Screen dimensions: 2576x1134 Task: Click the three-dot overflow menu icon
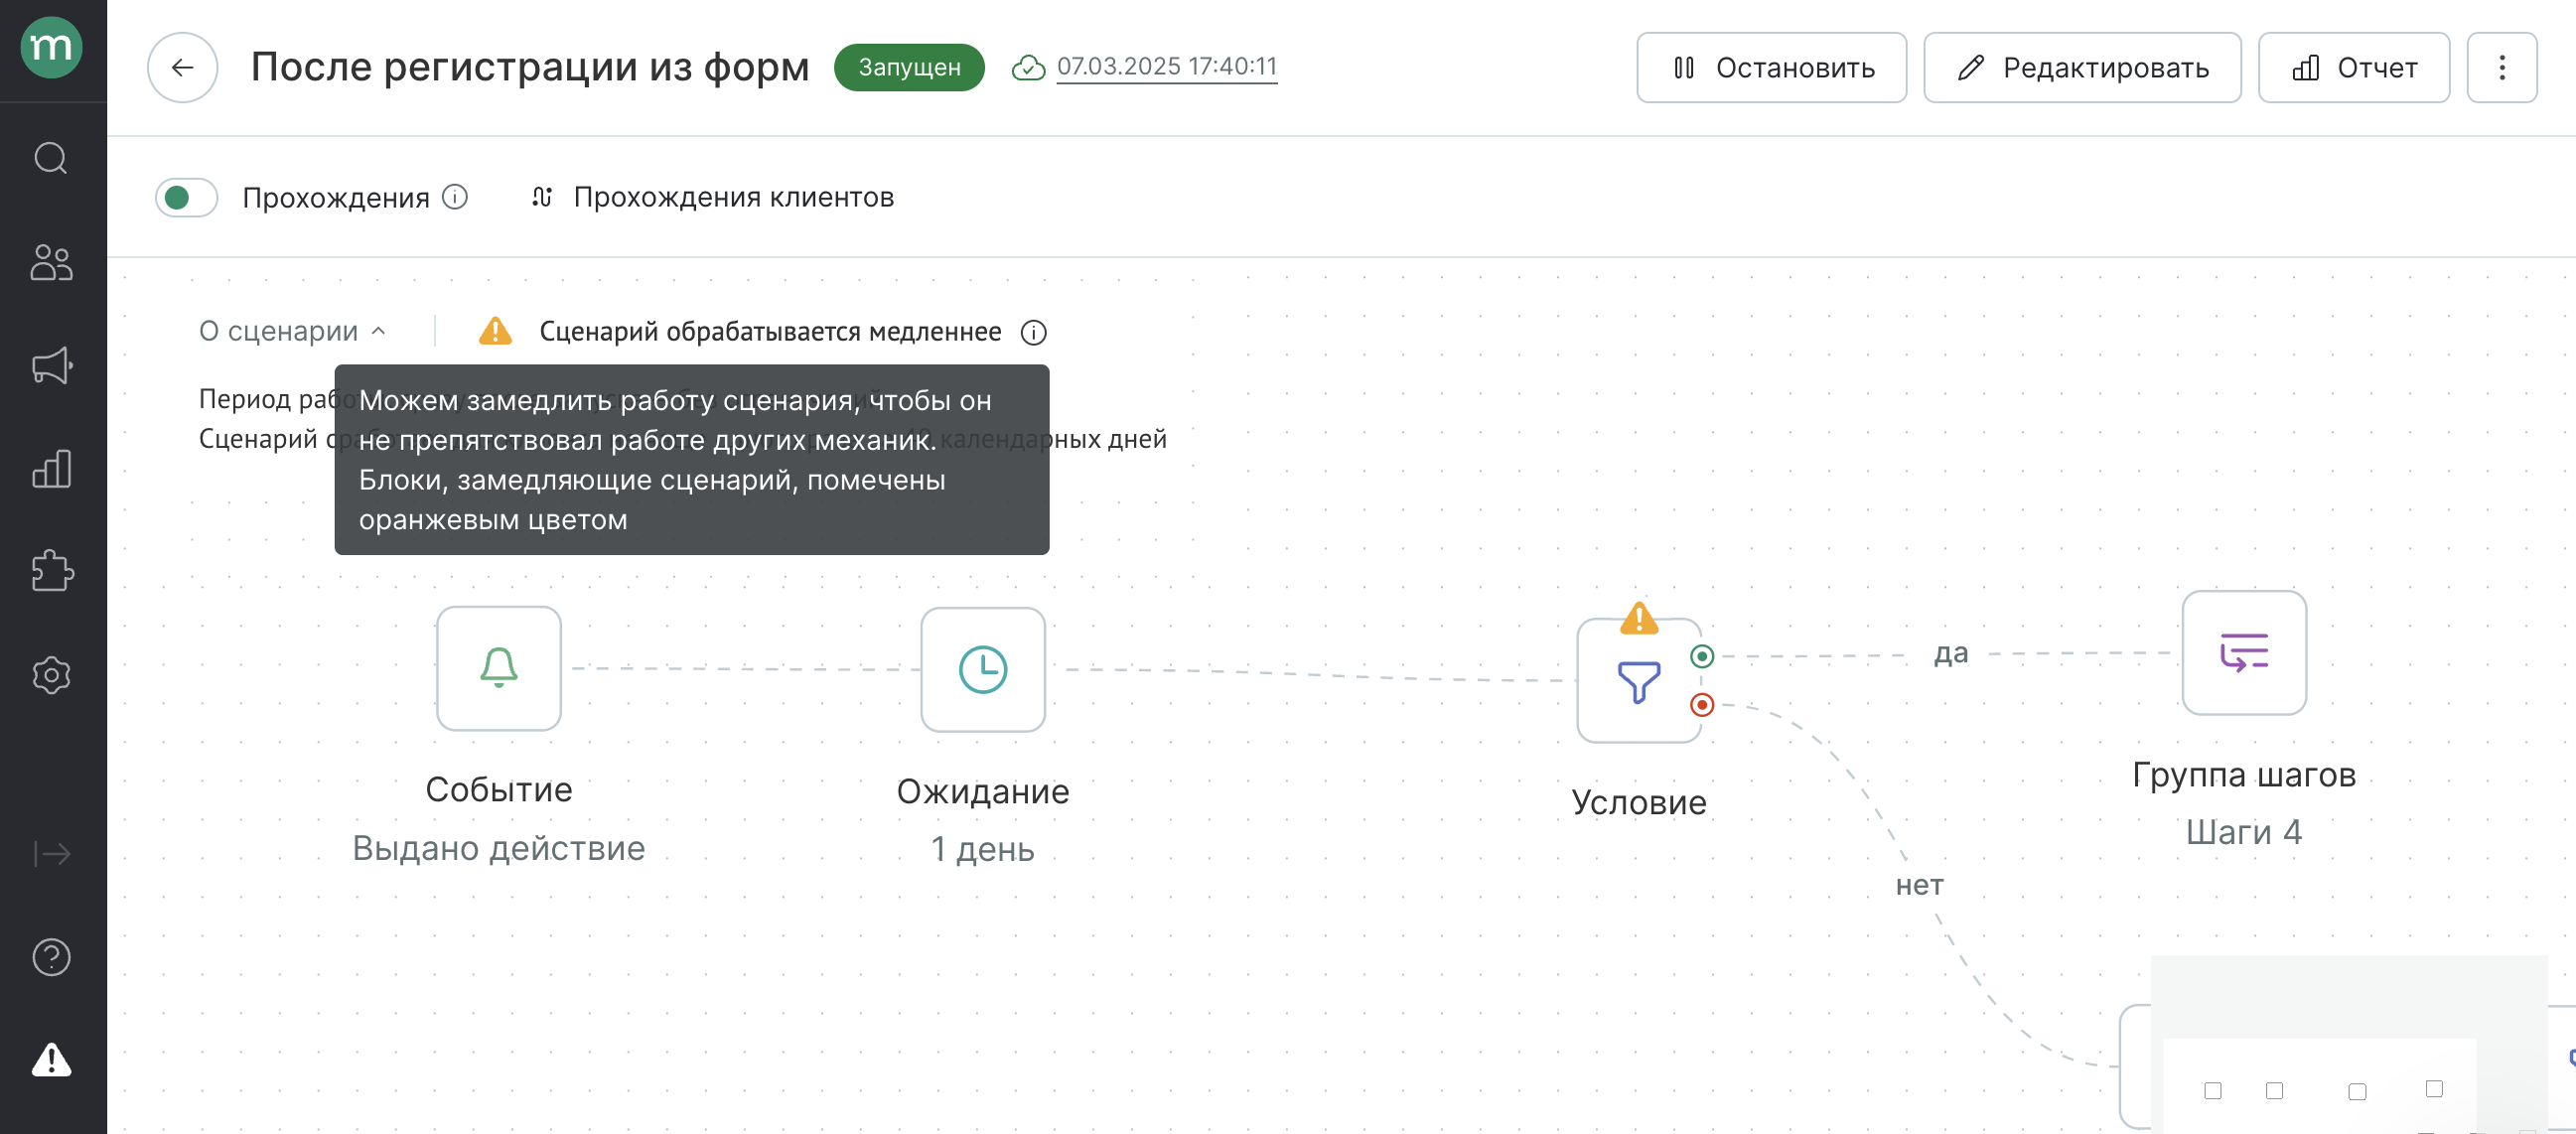coord(2504,66)
